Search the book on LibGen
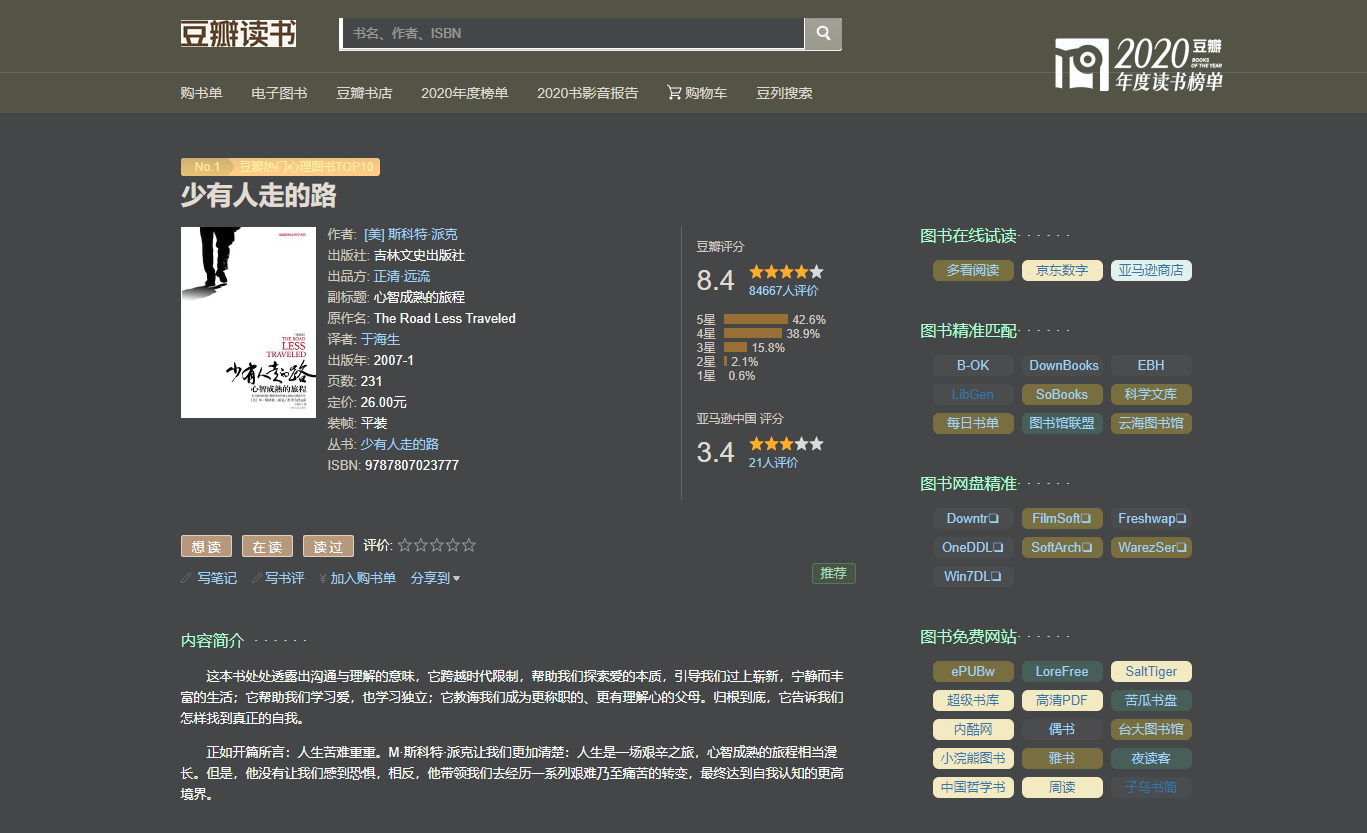The height and width of the screenshot is (833, 1367). 973,394
